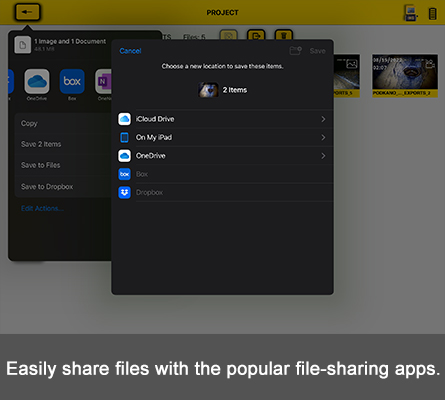This screenshot has height=400, width=445.
Task: Open the EXPORTS_5 image thumbnail
Action: (347, 76)
